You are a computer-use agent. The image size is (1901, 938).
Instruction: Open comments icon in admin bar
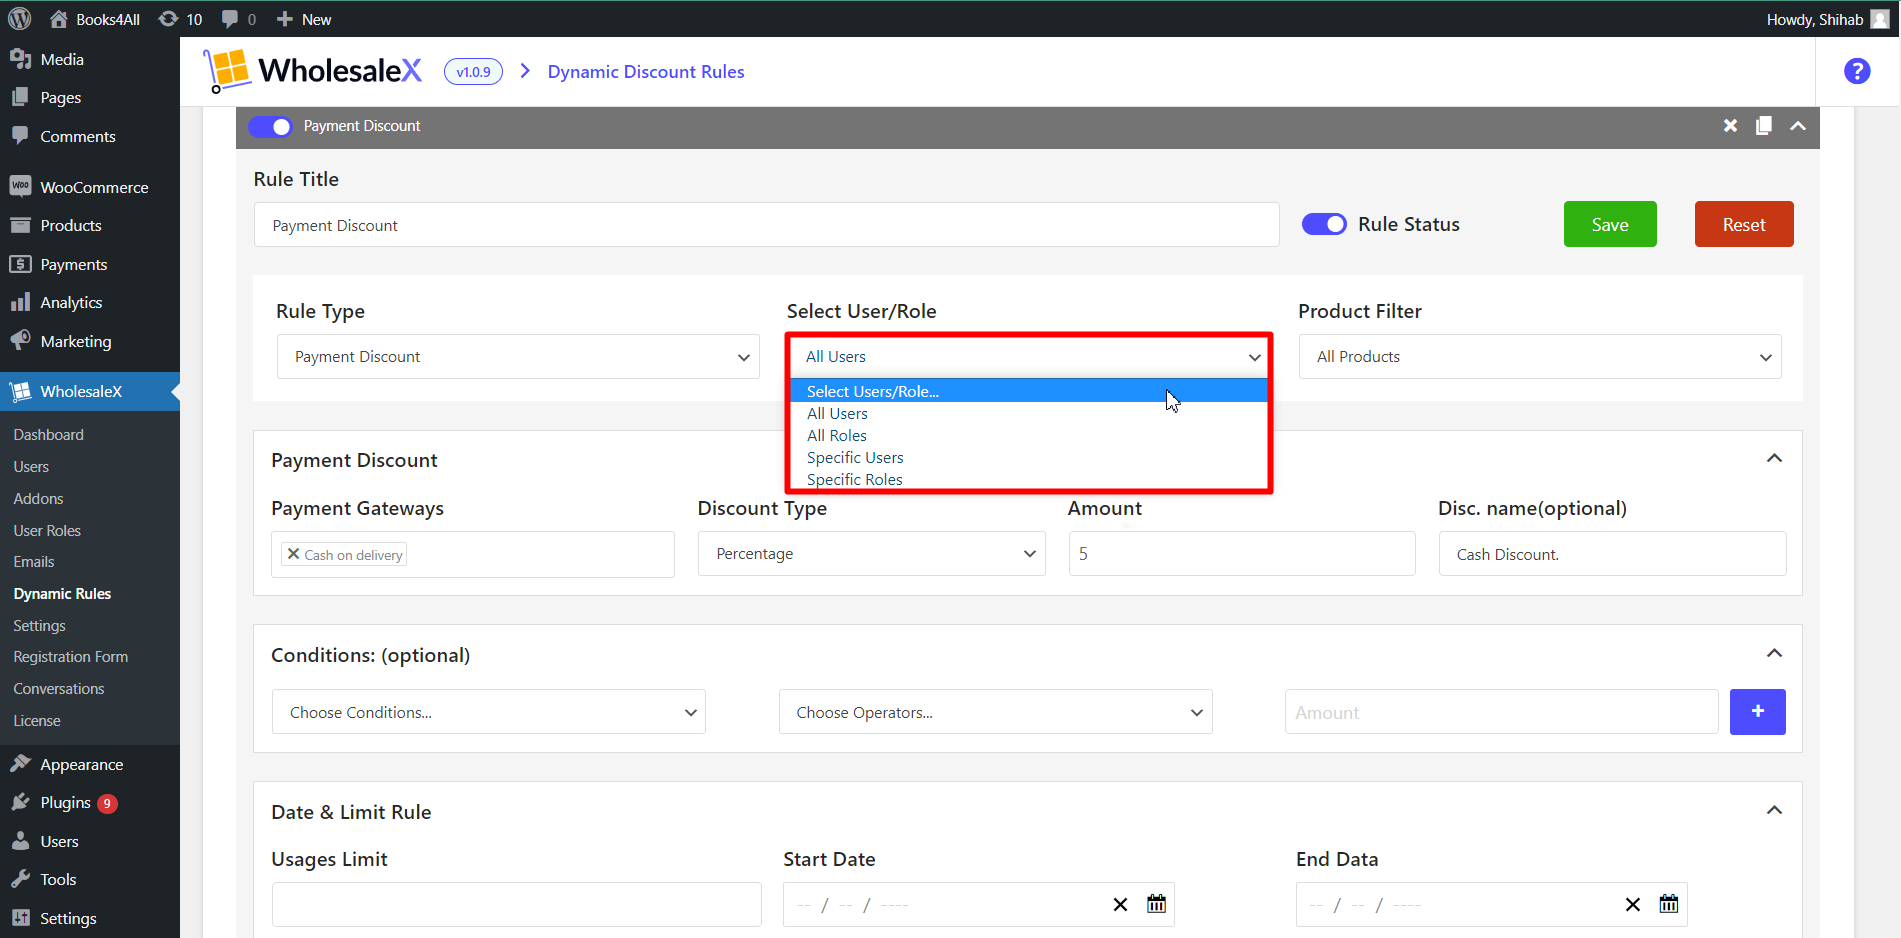[x=238, y=19]
